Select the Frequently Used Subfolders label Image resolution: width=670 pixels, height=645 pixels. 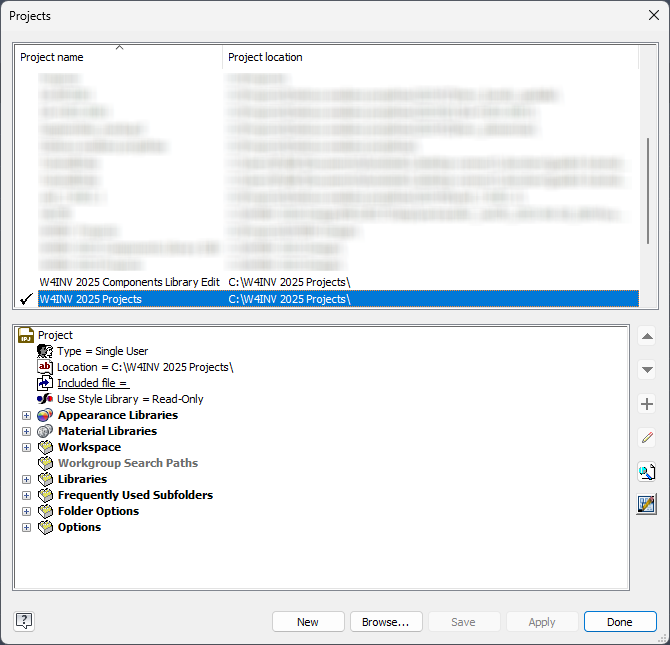pyautogui.click(x=135, y=495)
